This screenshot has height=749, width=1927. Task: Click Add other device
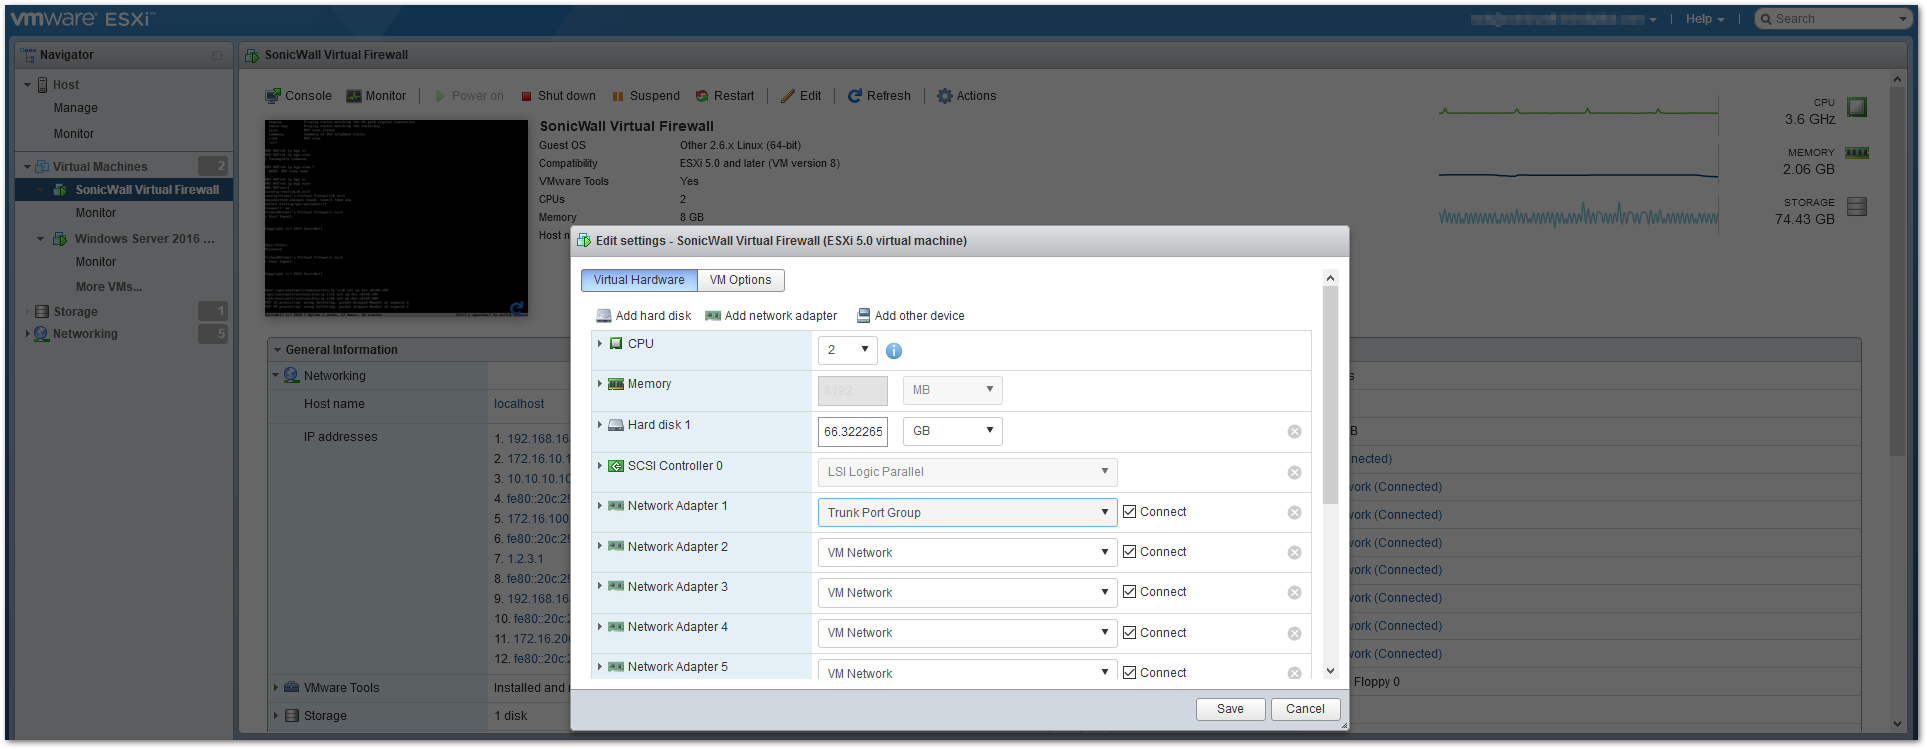pyautogui.click(x=911, y=316)
